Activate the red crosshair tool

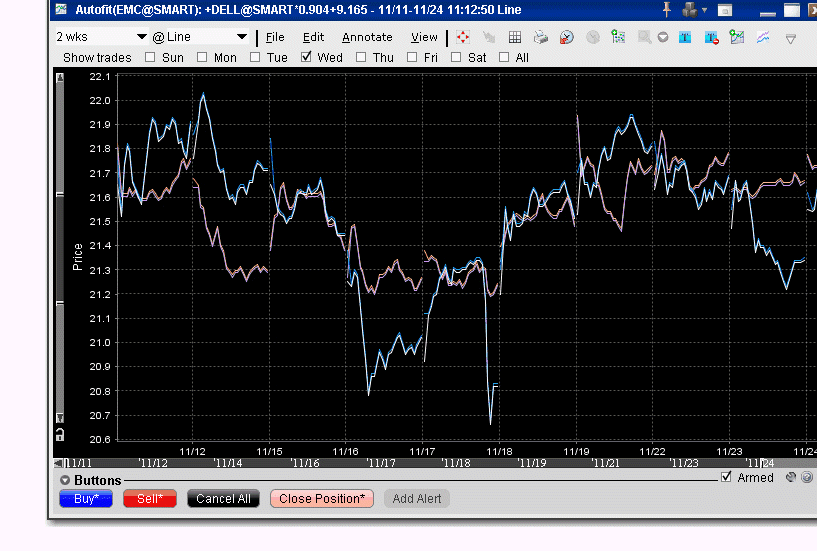[463, 37]
